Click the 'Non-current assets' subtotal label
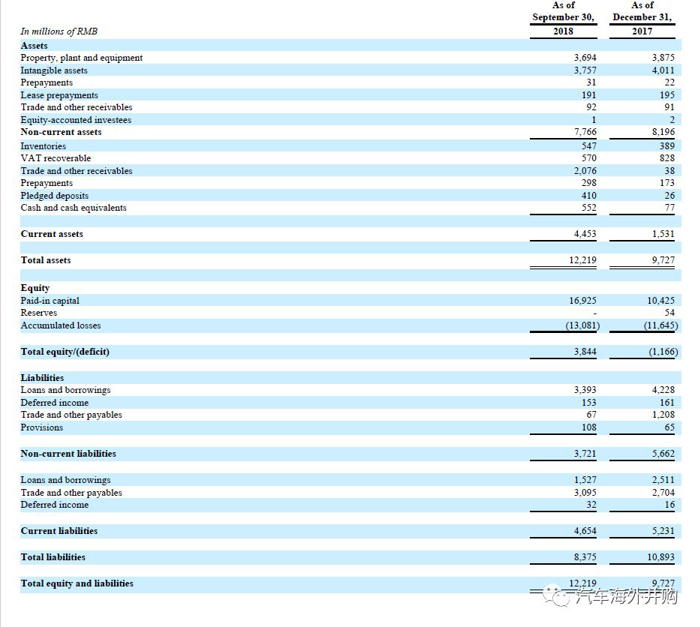The height and width of the screenshot is (627, 700). tap(61, 132)
